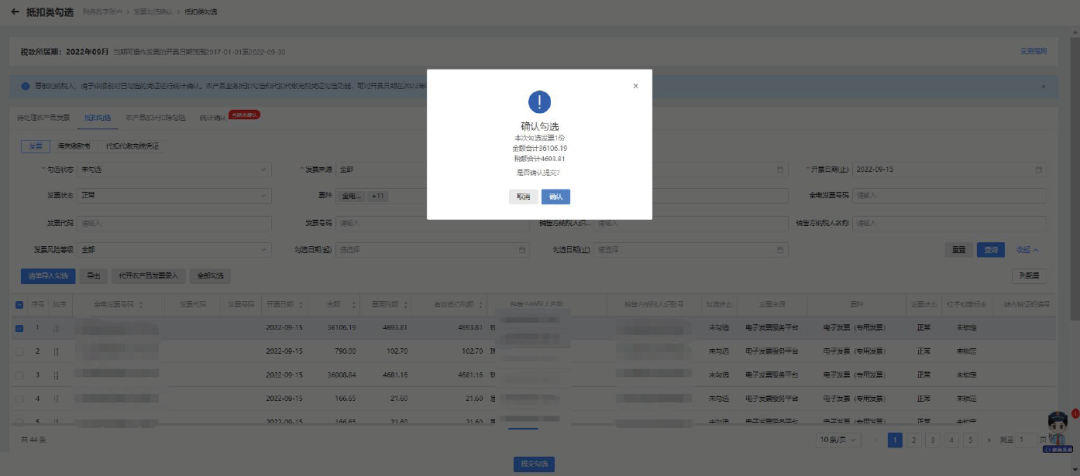Click the 发票代码 input field

(x=174, y=222)
